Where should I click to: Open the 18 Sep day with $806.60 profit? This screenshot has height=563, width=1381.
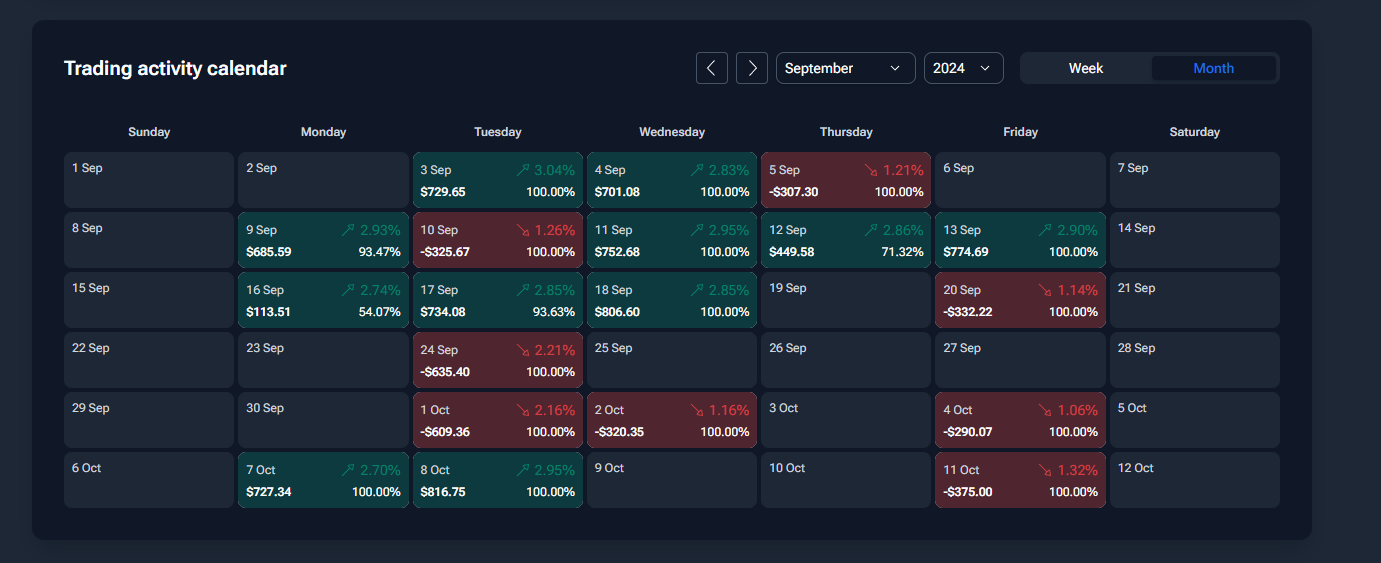pyautogui.click(x=672, y=300)
